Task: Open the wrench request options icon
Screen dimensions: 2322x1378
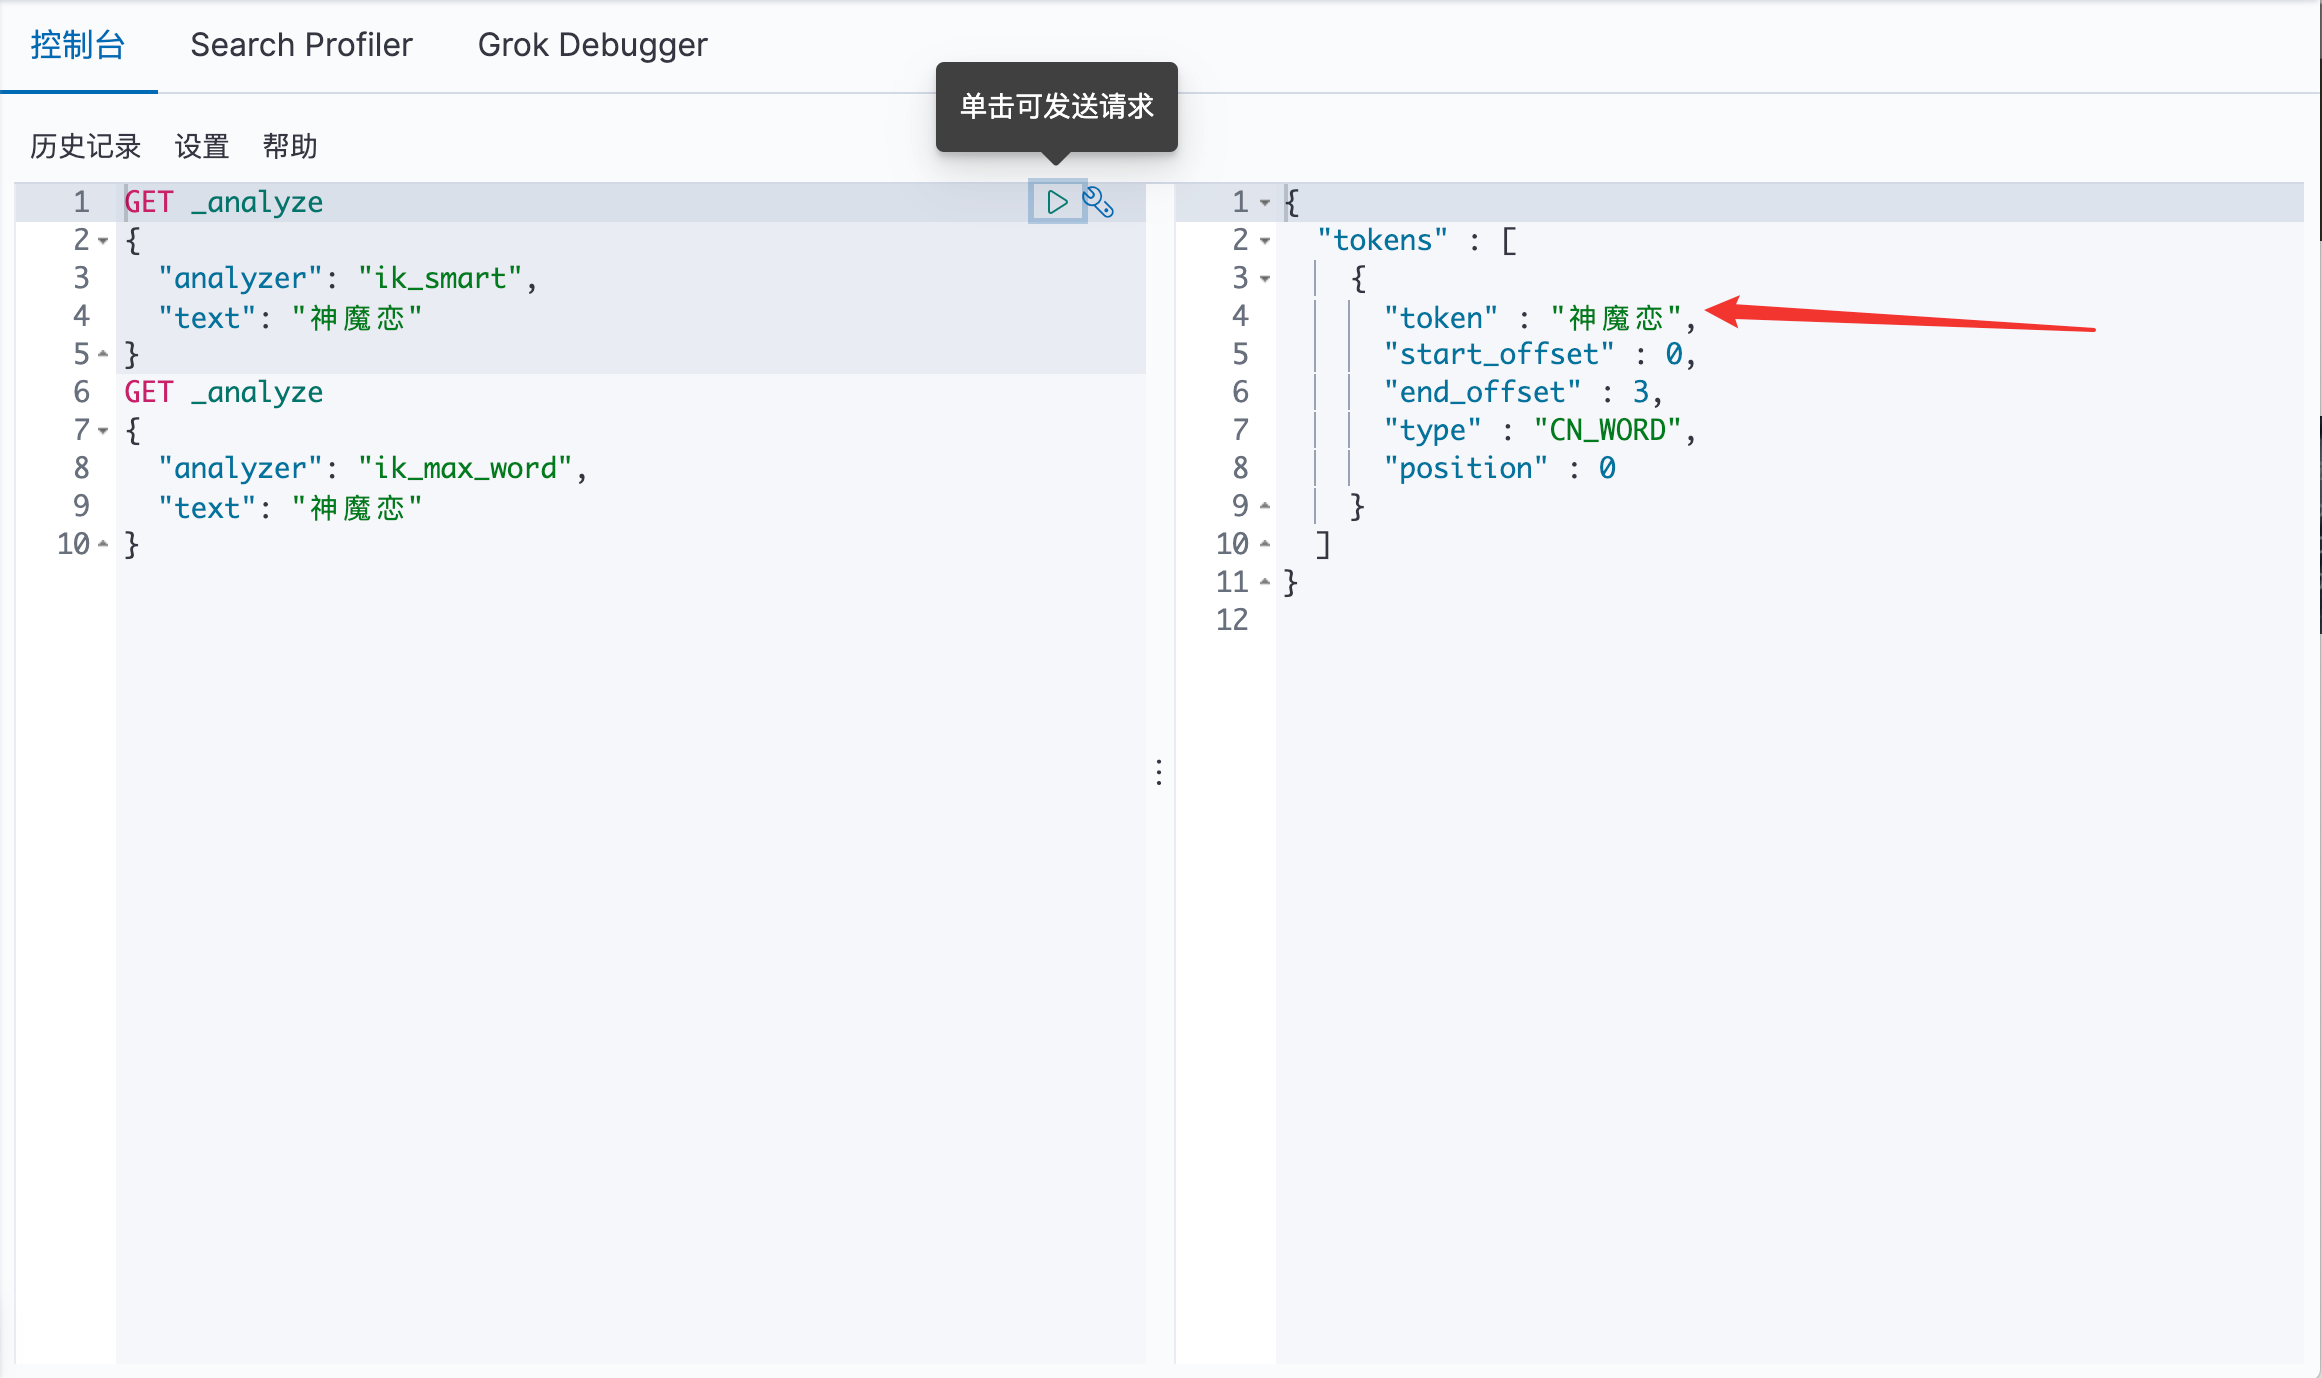Action: 1098,202
